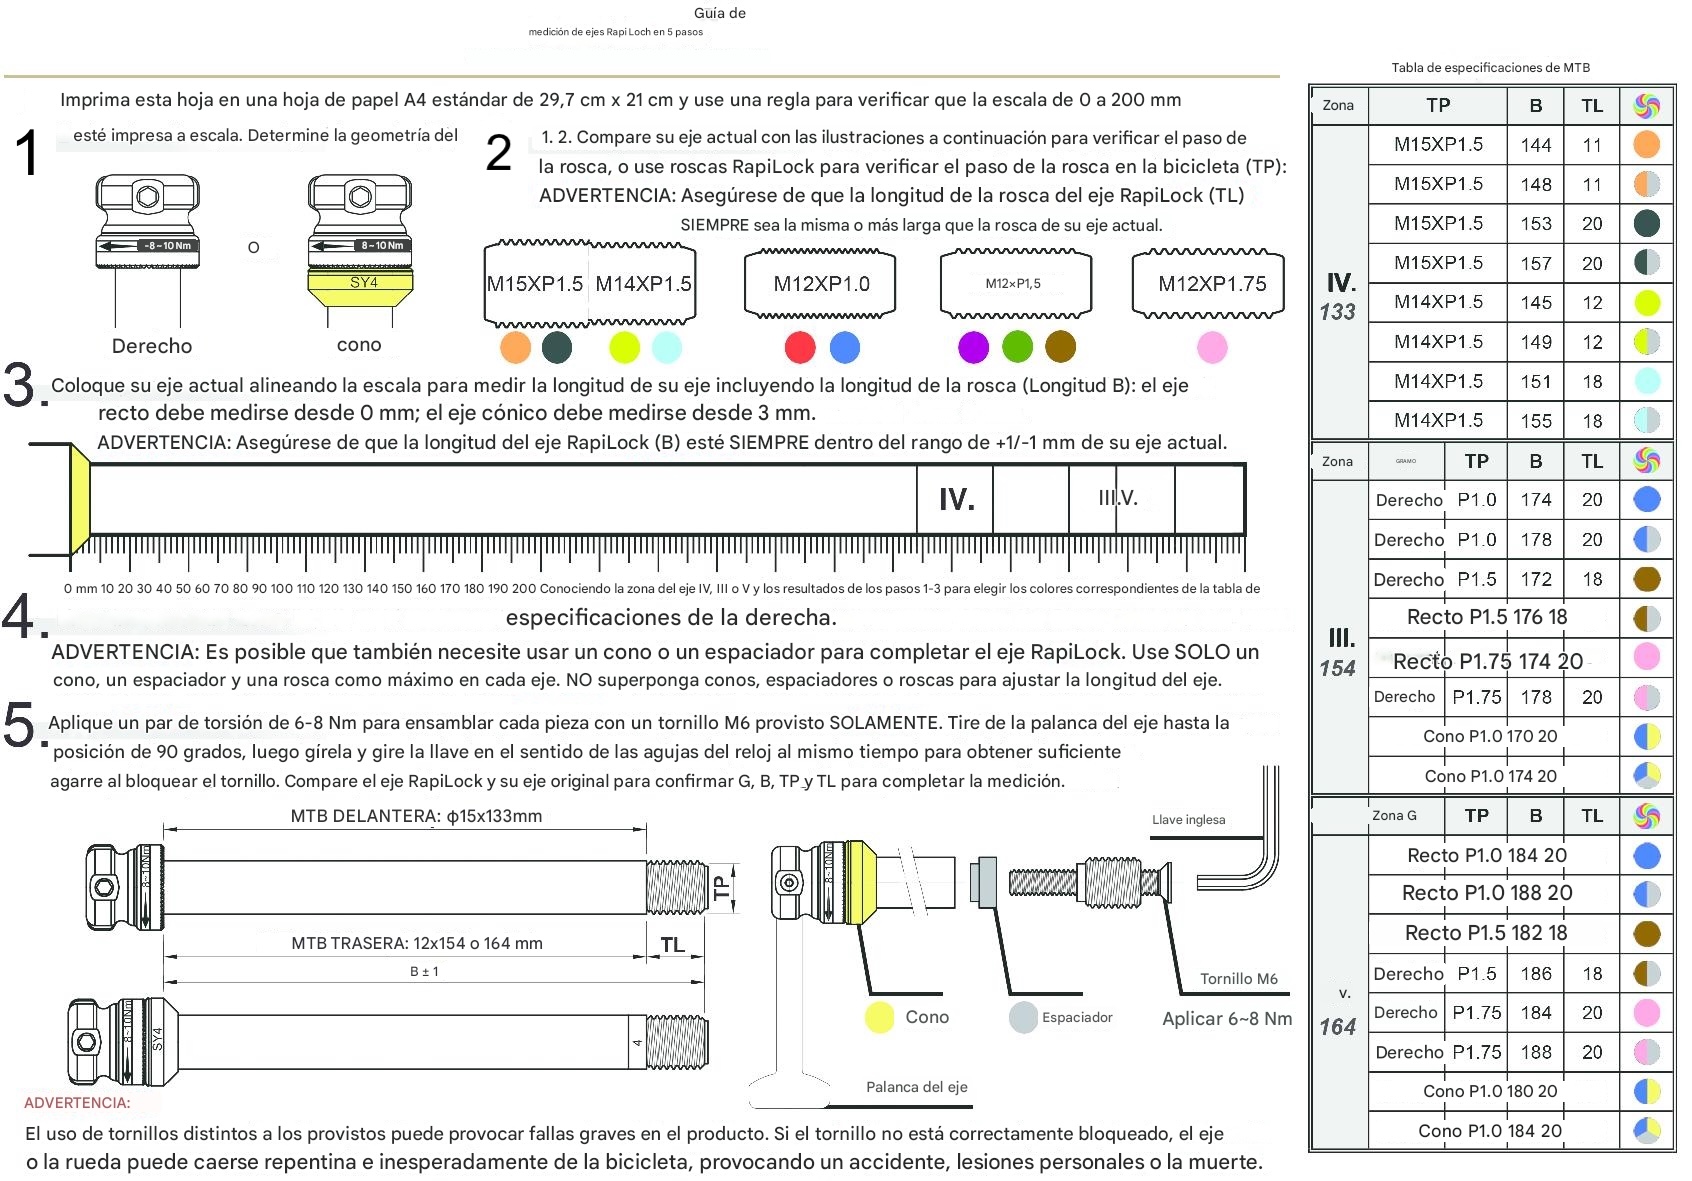This screenshot has width=1692, height=1181.
Task: Click the yellow Cono legend circle
Action: tap(879, 1017)
